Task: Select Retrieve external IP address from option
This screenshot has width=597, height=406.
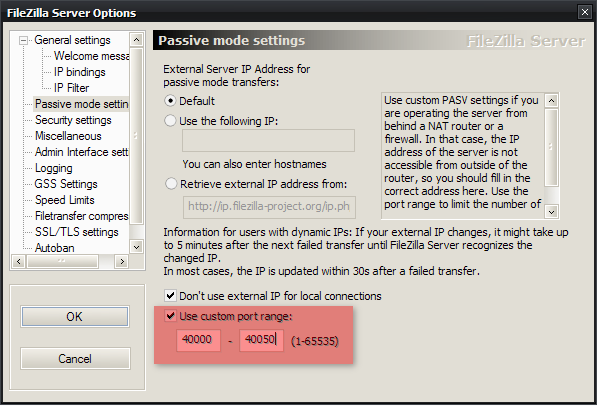Action: click(x=171, y=184)
